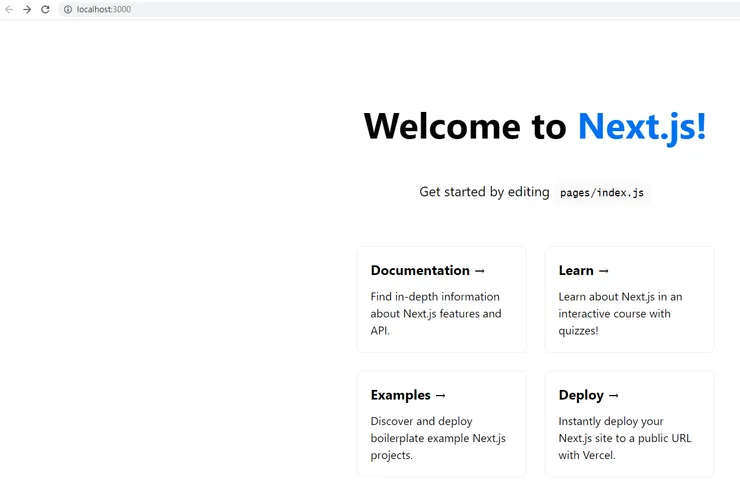Viewport: 740px width, 503px height.
Task: Open the Documentation card
Action: (442, 299)
